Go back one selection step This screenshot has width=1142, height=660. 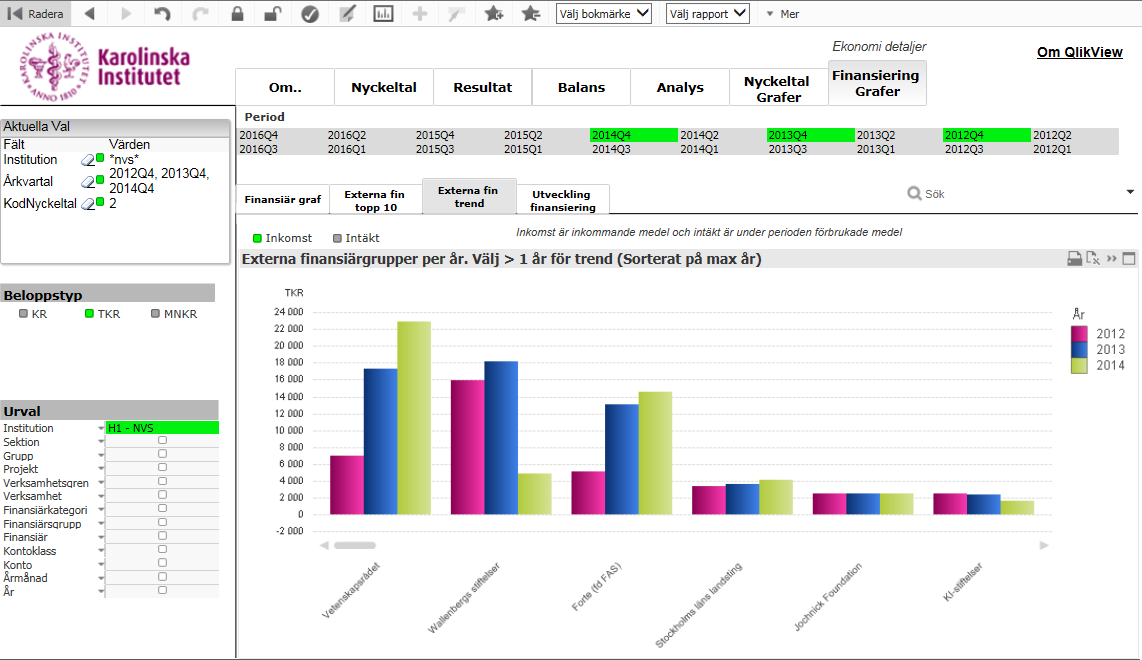tap(90, 14)
